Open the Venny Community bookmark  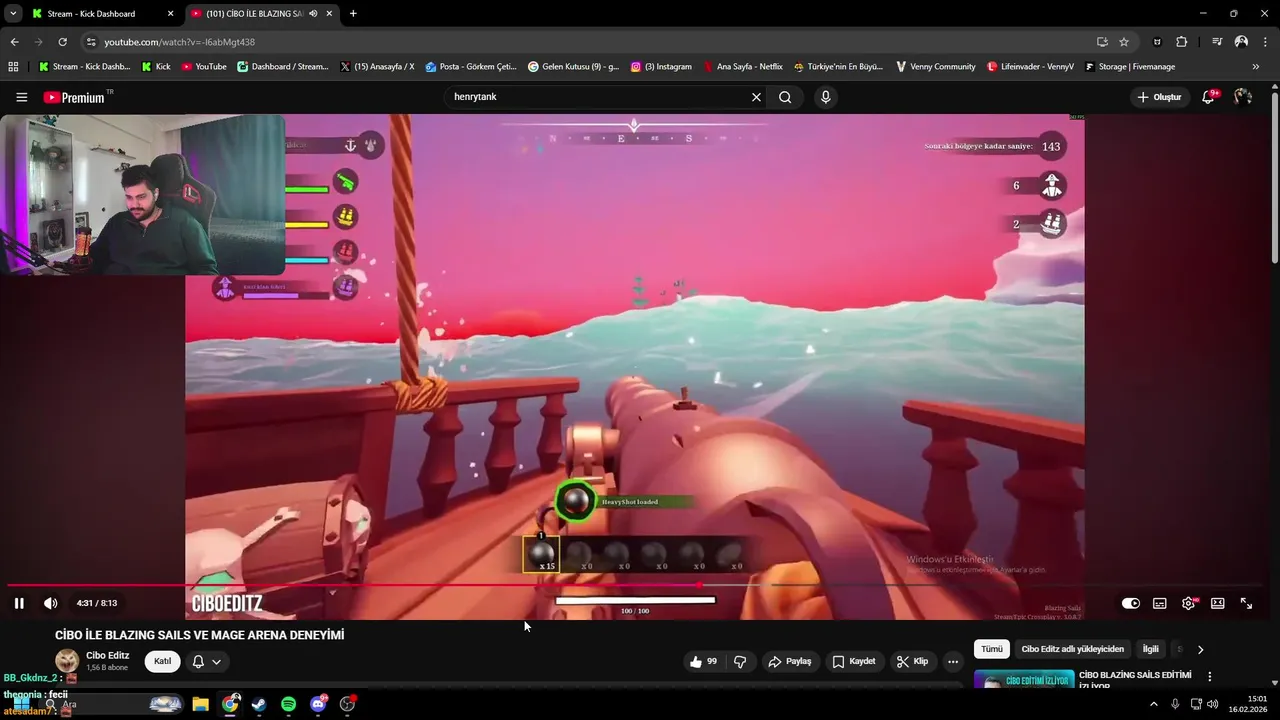point(935,67)
